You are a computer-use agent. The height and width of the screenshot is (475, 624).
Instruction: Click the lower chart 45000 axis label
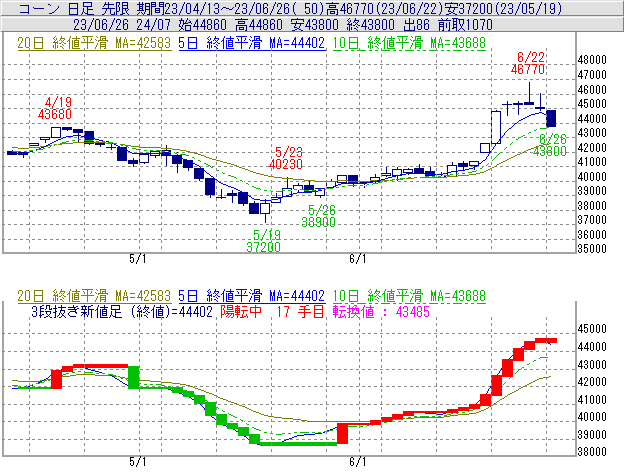tap(592, 329)
